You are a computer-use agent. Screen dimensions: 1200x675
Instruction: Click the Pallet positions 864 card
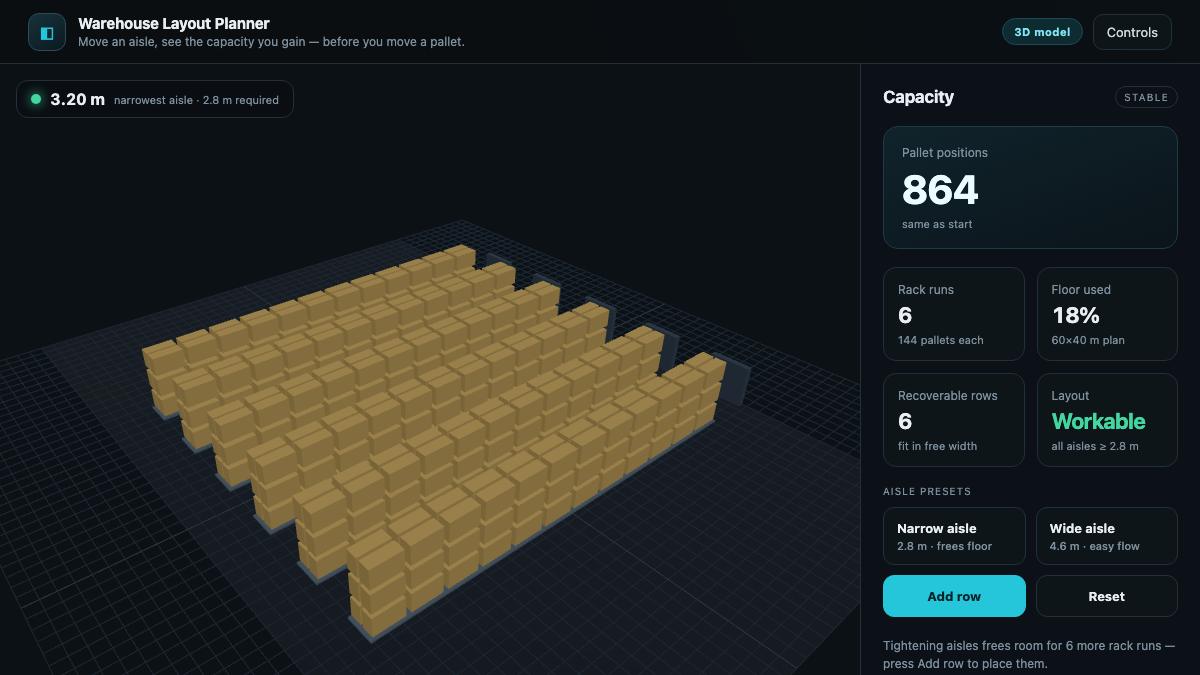pos(1030,187)
